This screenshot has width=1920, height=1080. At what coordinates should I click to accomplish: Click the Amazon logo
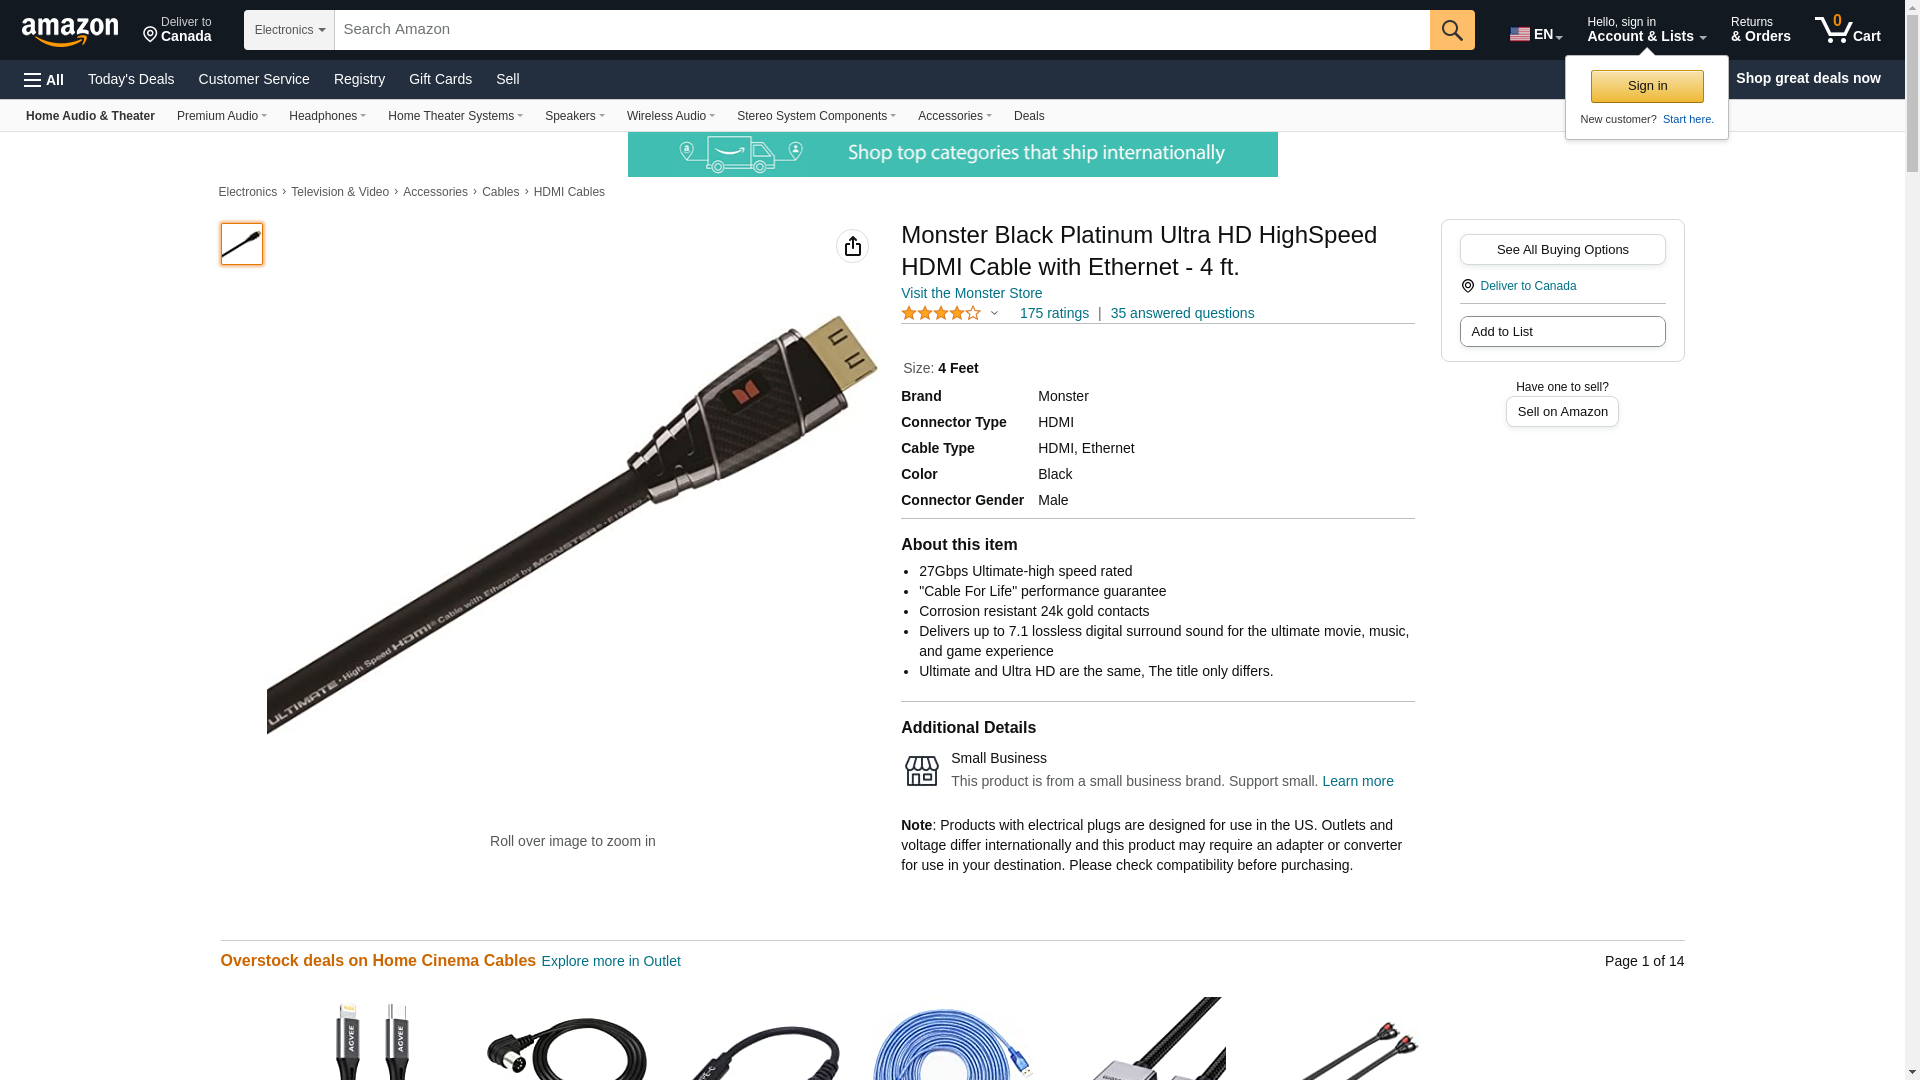click(x=70, y=31)
